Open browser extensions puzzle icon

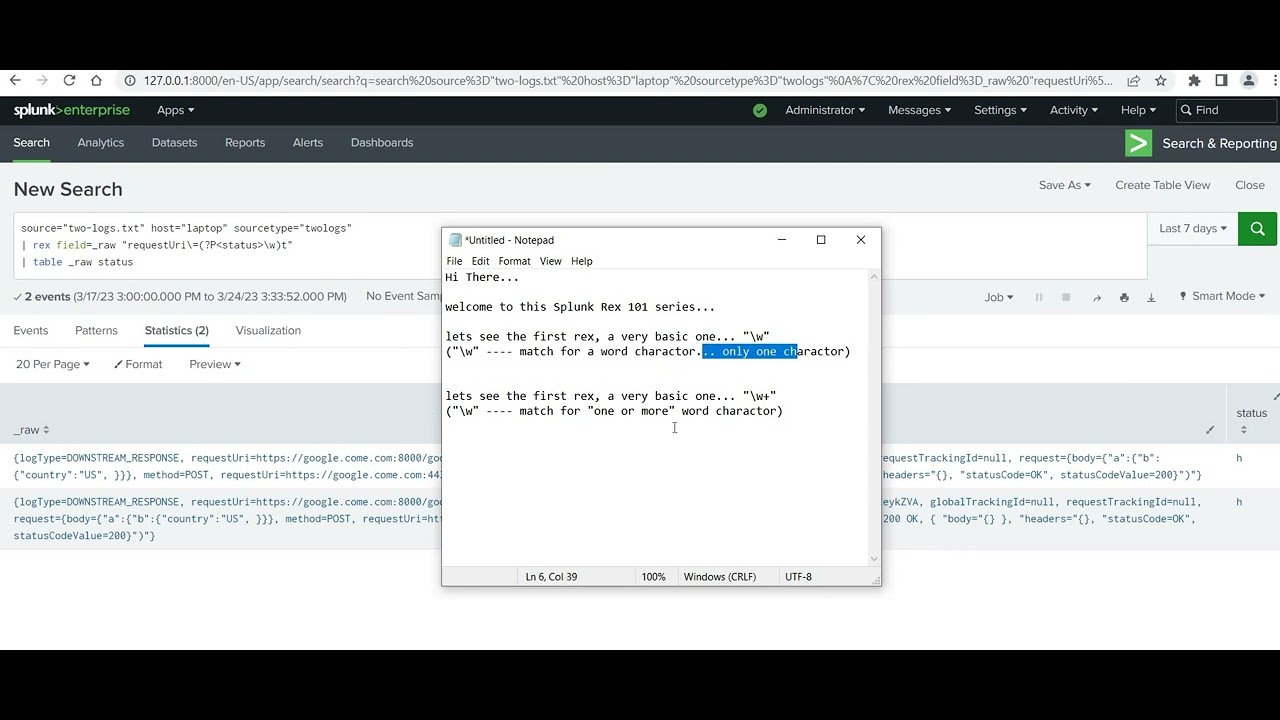1194,81
